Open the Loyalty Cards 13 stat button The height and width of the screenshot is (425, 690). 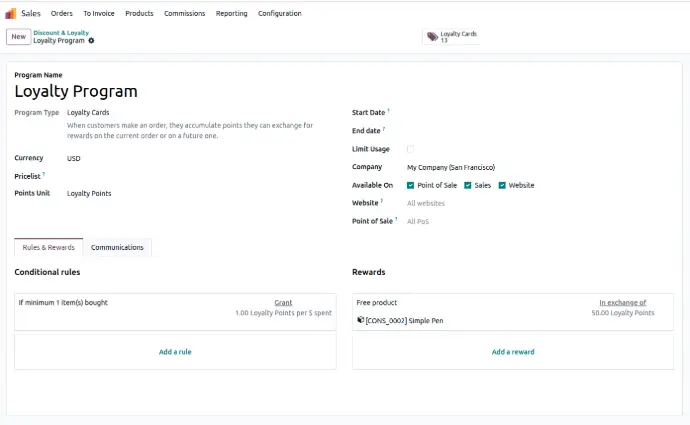pos(451,37)
